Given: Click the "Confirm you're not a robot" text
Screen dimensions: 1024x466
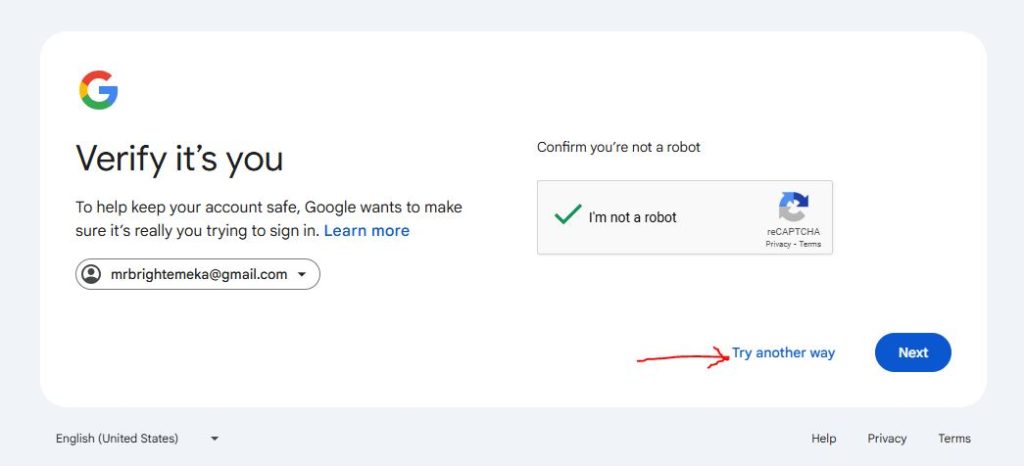Looking at the screenshot, I should point(618,148).
